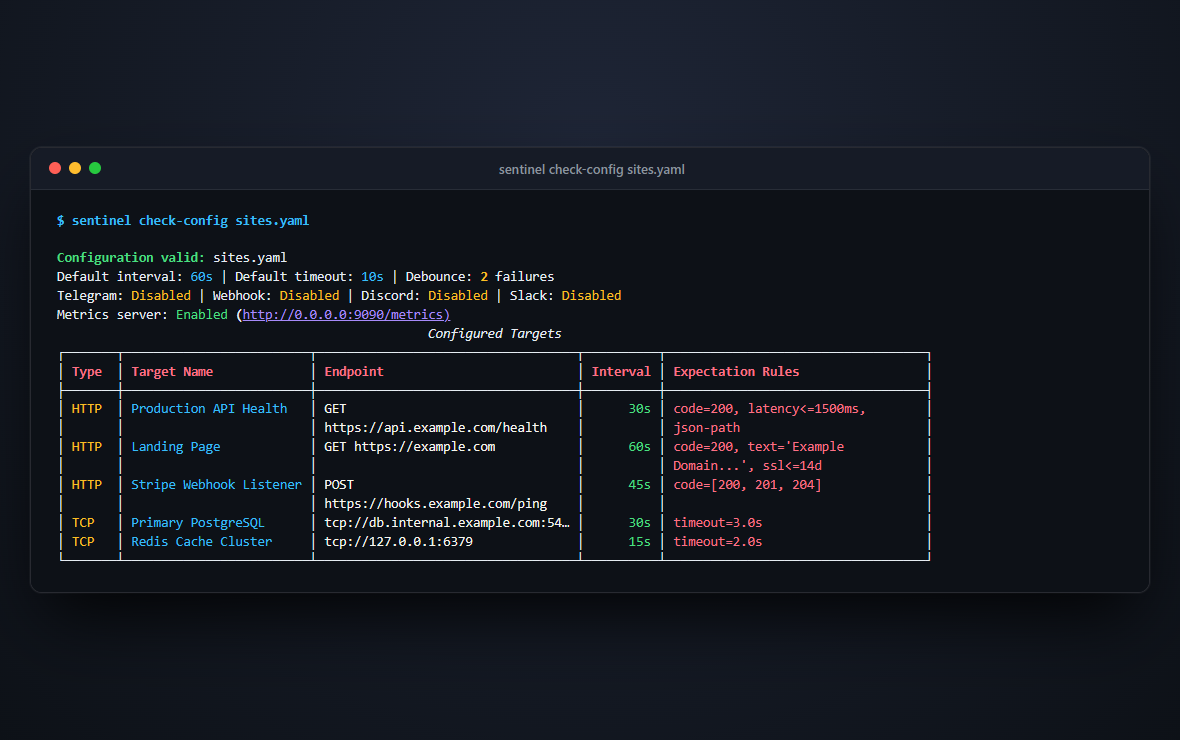Screen dimensions: 1180x740
Task: Click the 'Endpoint' column header
Action: tap(354, 372)
